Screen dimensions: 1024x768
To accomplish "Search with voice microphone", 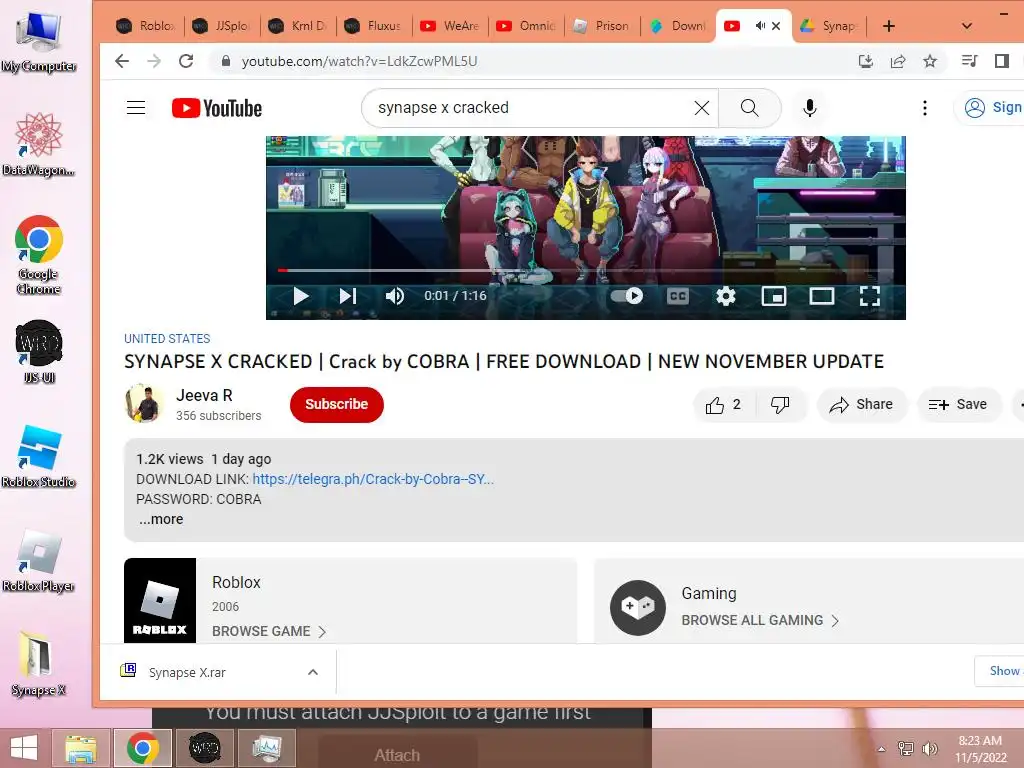I will point(810,108).
